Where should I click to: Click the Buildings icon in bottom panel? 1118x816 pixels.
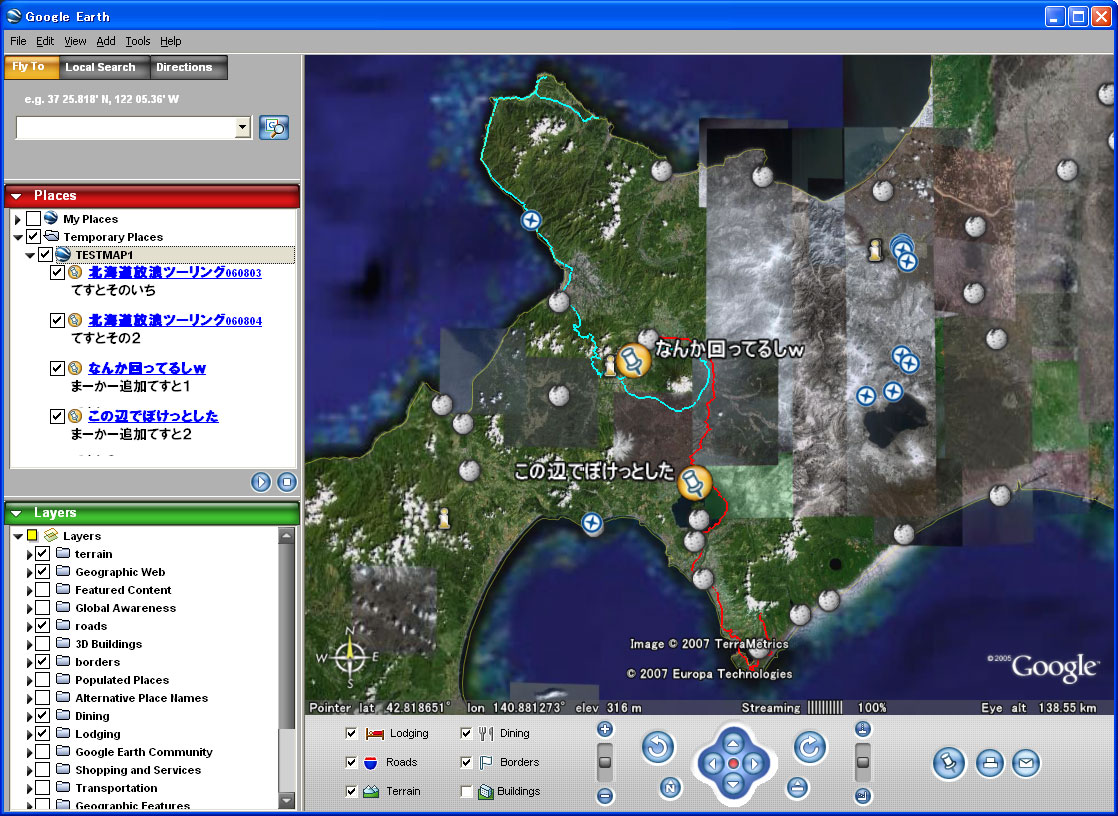tap(486, 791)
